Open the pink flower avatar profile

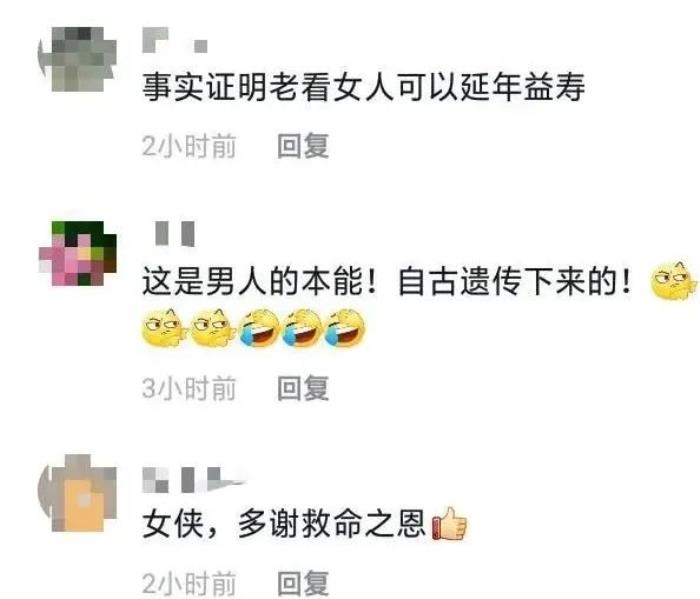(78, 253)
